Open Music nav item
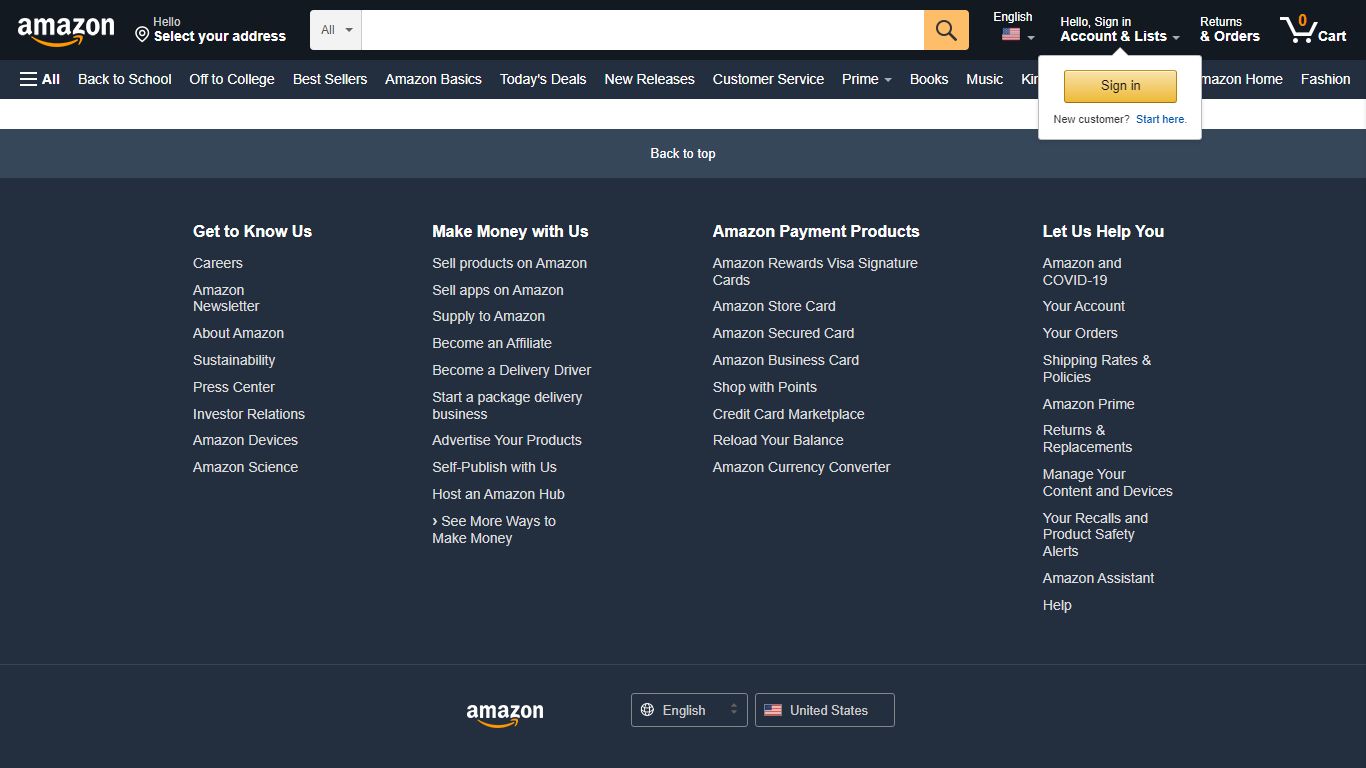Viewport: 1366px width, 768px height. pos(984,79)
